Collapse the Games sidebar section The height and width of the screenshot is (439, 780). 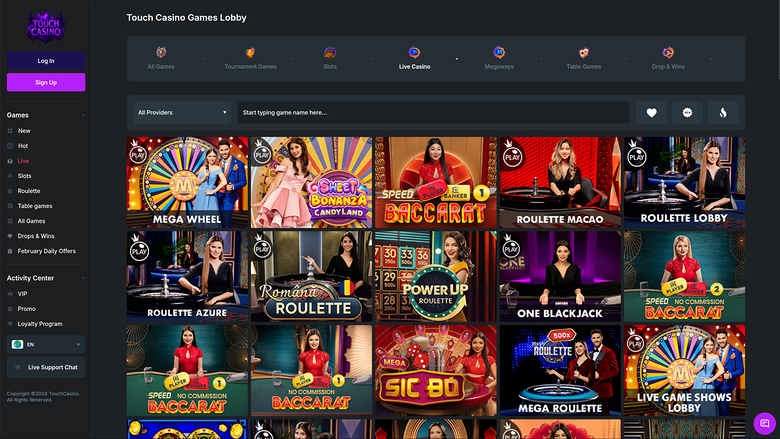click(83, 115)
